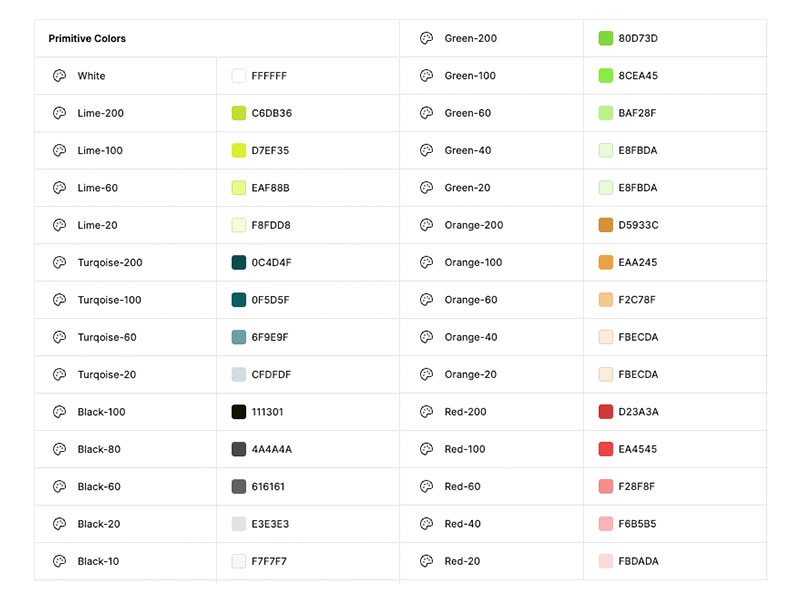The height and width of the screenshot is (600, 800).
Task: Click the palette icon for Green-40
Action: (x=426, y=150)
